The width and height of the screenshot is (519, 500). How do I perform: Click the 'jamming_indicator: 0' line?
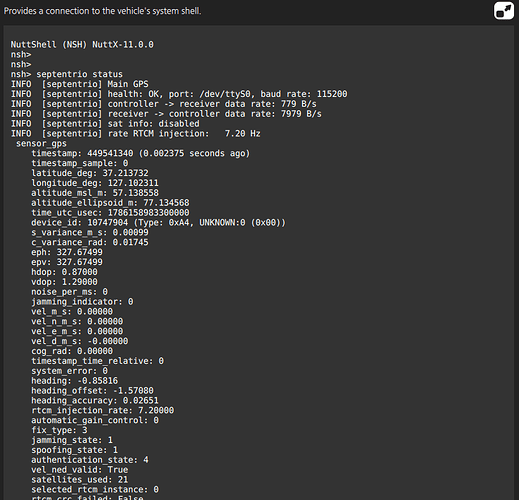click(x=82, y=302)
